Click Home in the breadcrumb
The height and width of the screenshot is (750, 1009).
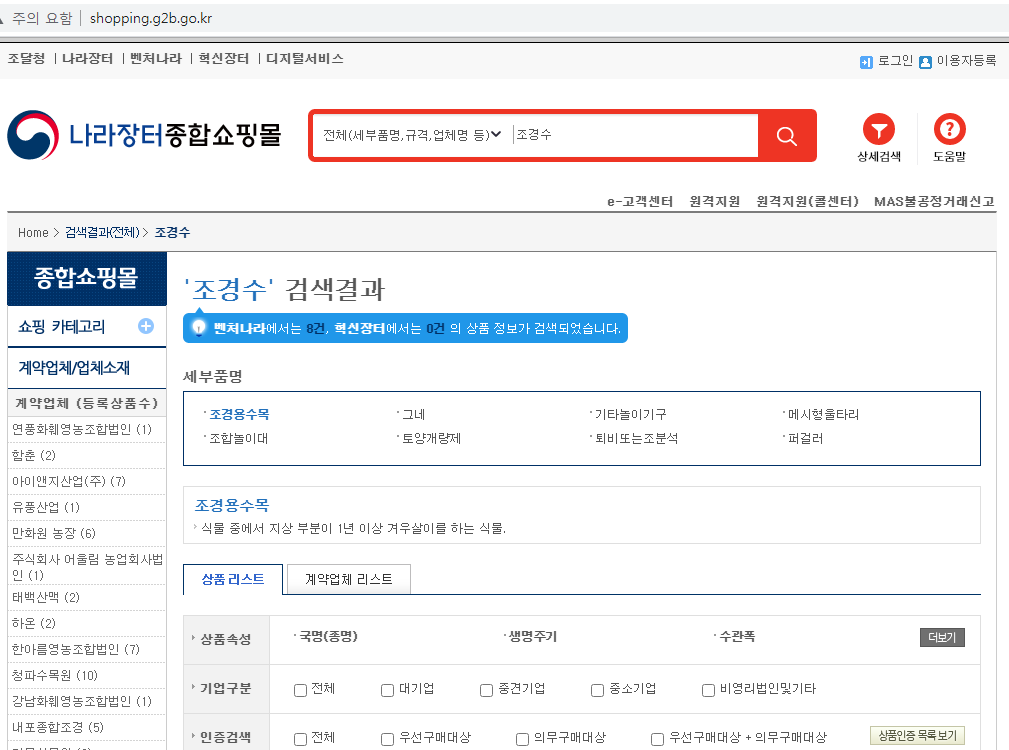click(33, 232)
